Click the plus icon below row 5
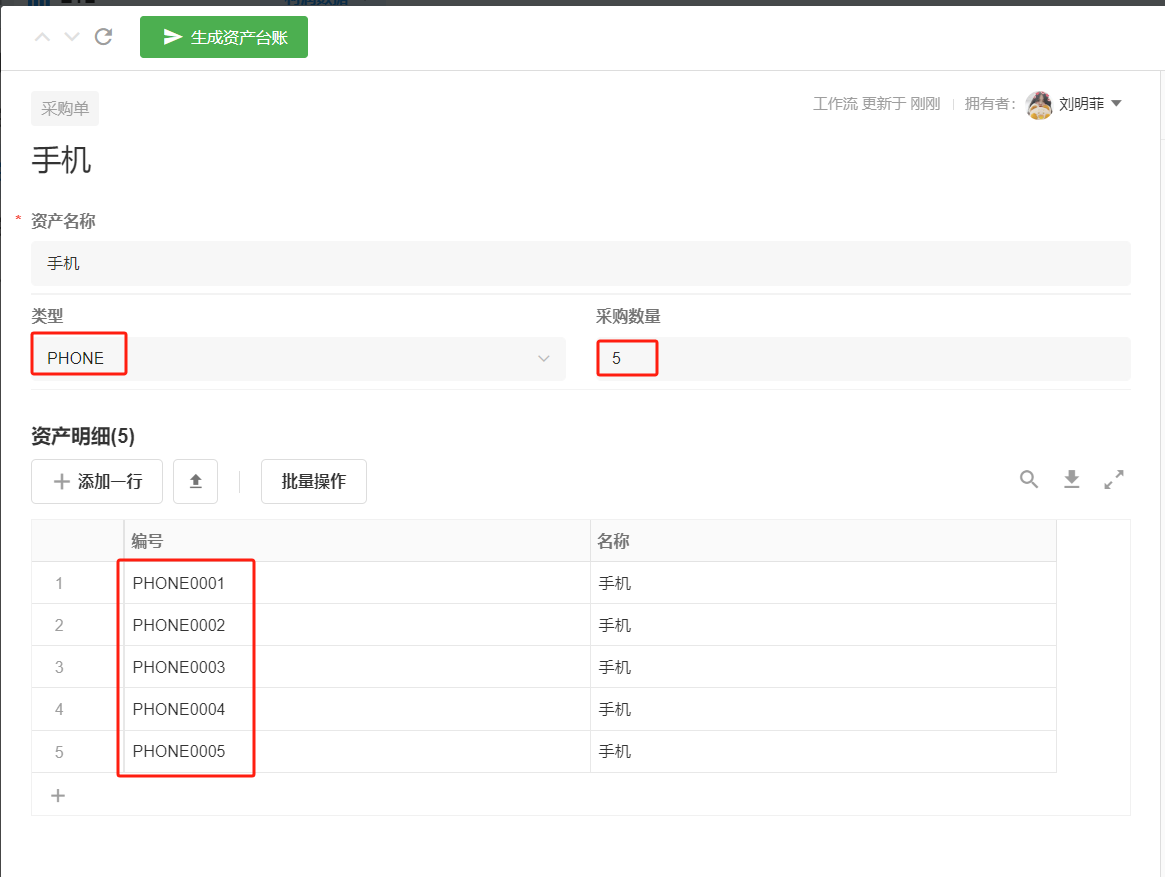1165x877 pixels. (x=58, y=796)
